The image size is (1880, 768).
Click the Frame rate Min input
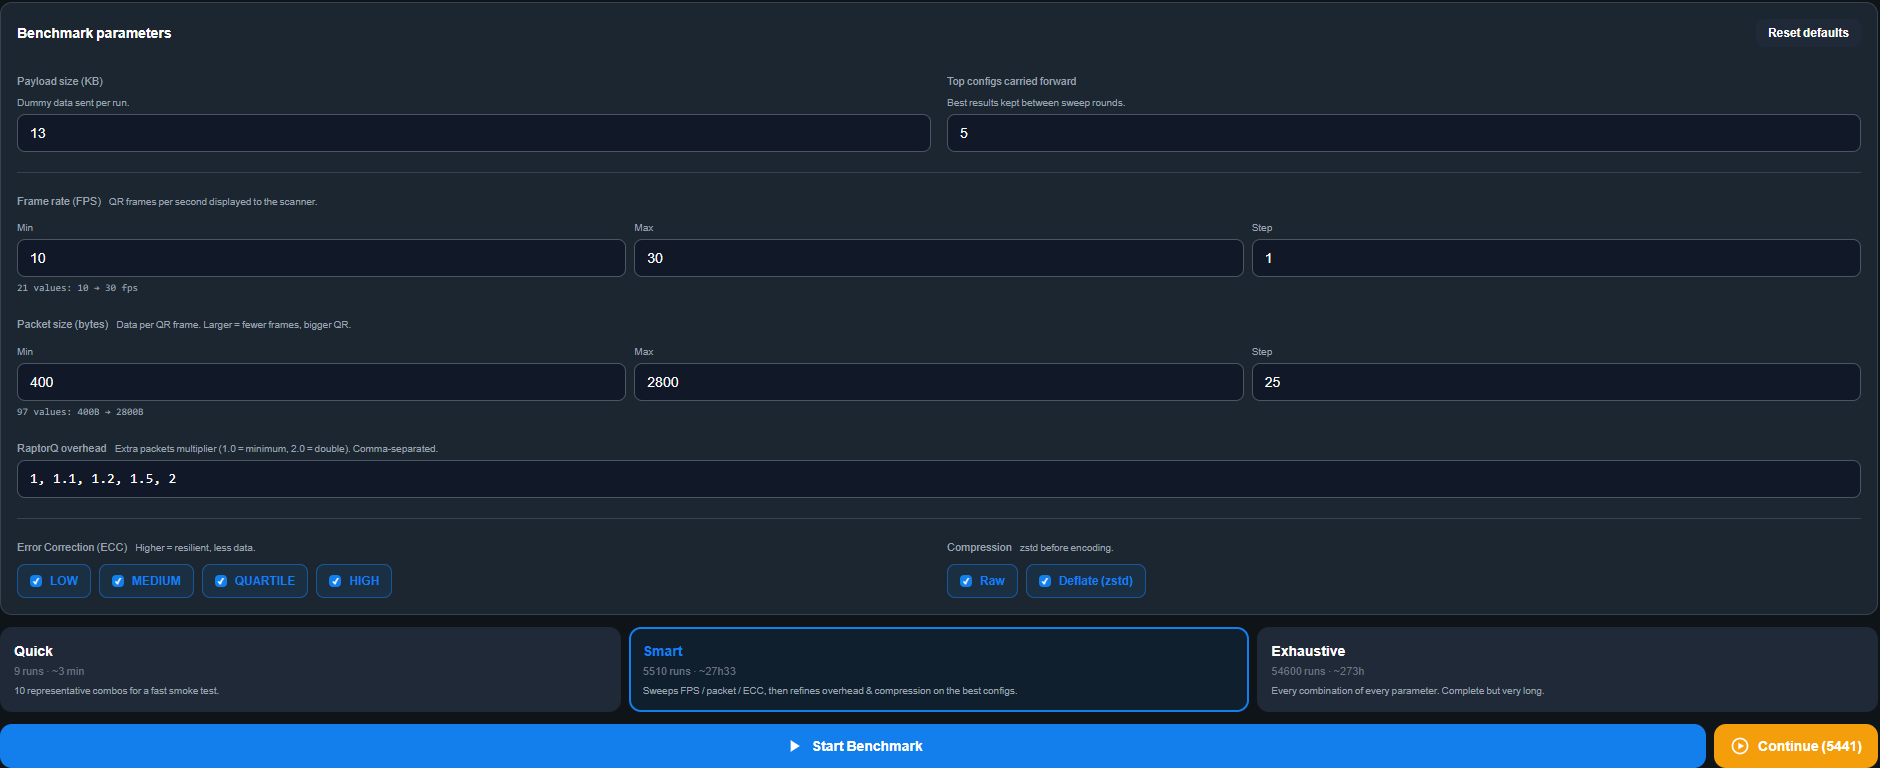(321, 258)
